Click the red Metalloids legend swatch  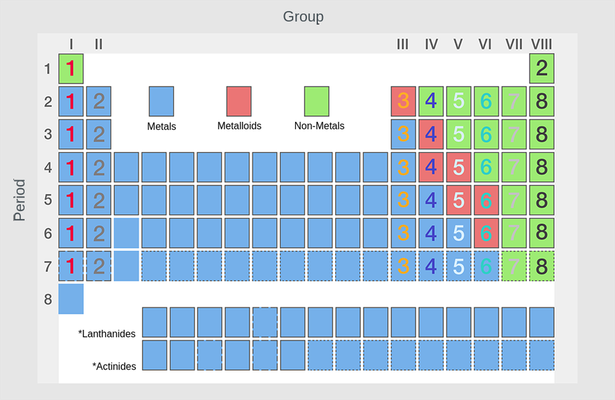238,102
